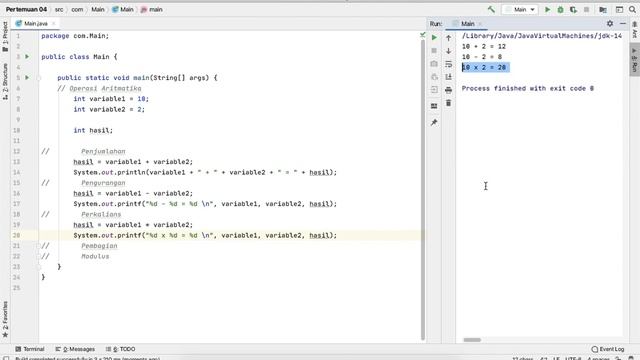Open the Structure tool window
Viewport: 640px width, 360px height.
[x=5, y=82]
